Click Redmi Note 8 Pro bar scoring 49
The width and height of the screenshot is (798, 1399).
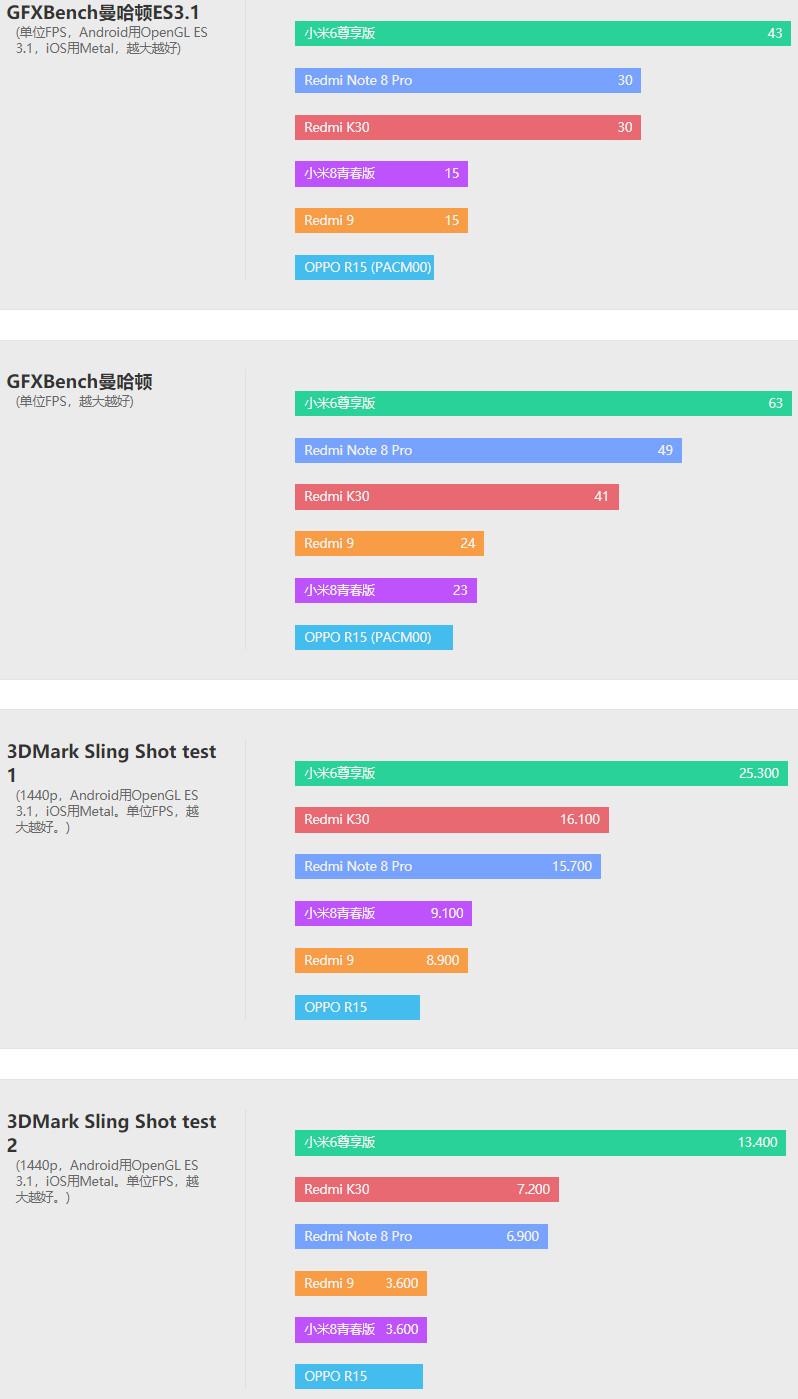click(488, 450)
